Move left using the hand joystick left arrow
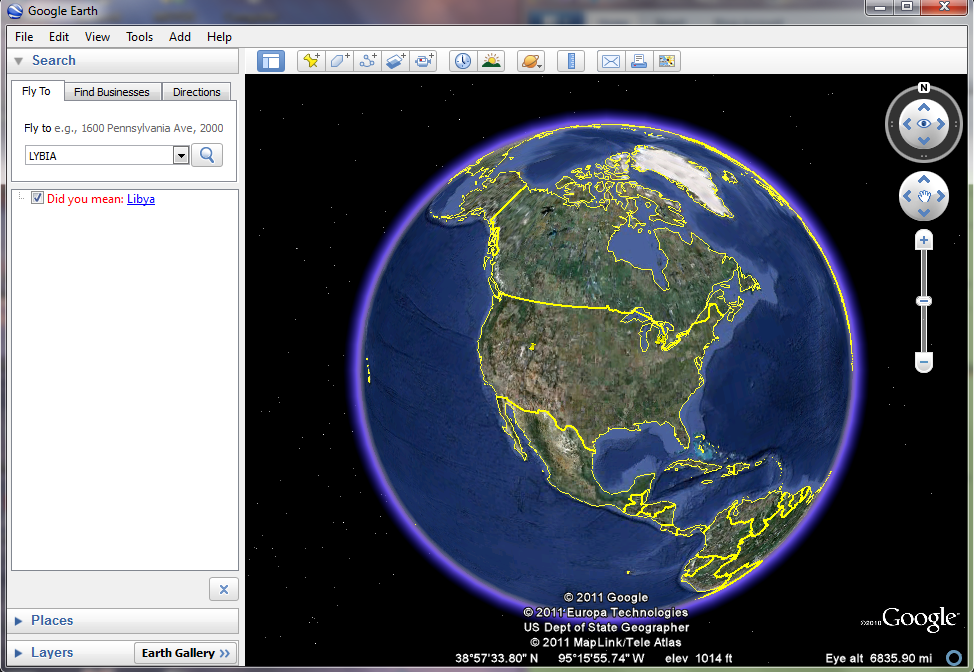 907,196
